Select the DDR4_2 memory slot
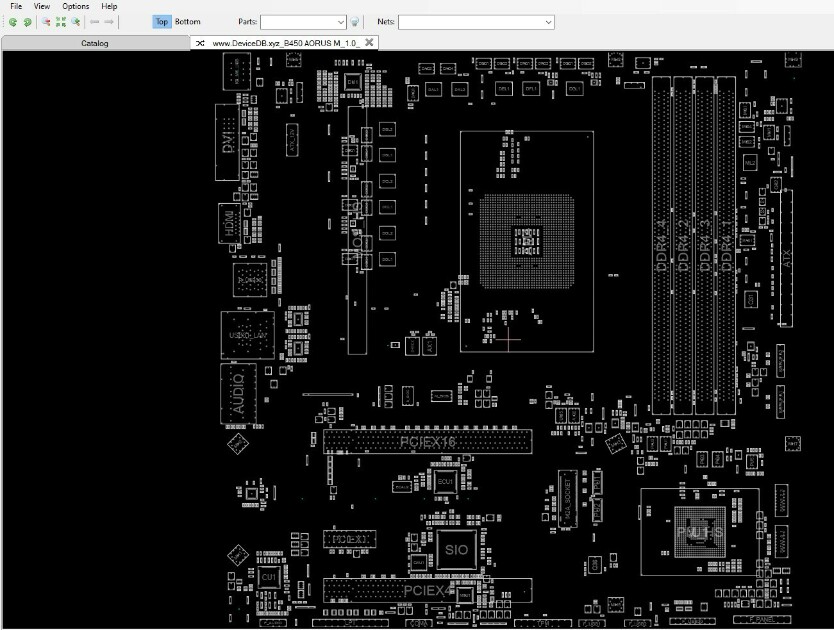The image size is (834, 630). [x=683, y=245]
